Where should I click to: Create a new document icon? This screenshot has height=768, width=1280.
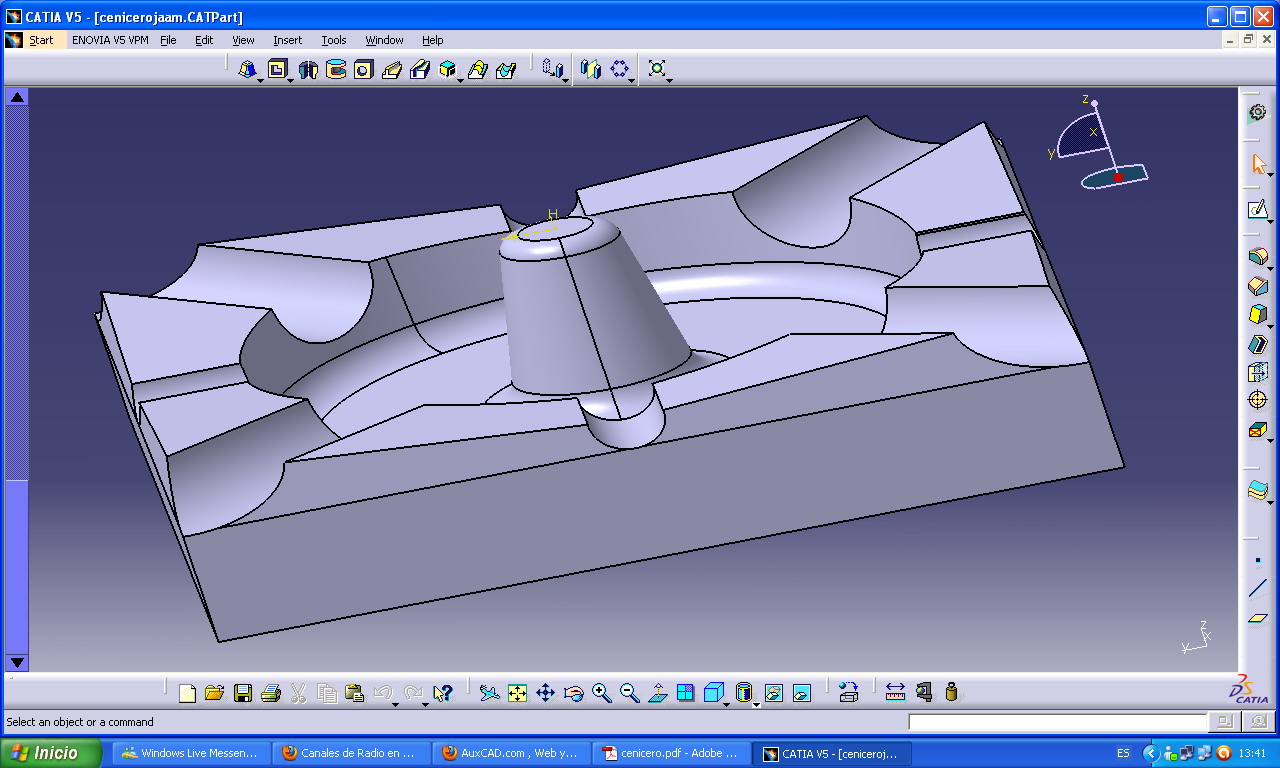(x=186, y=692)
